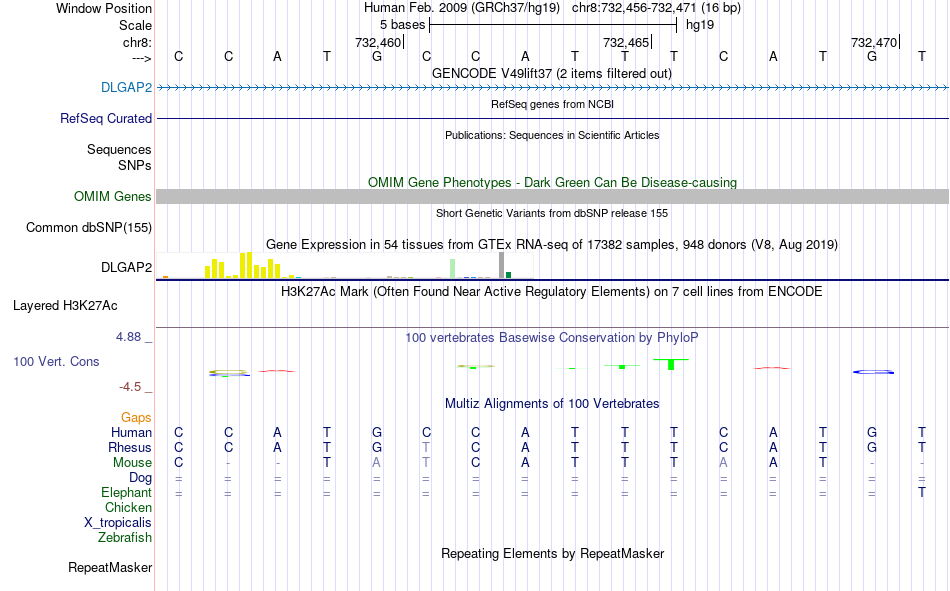The width and height of the screenshot is (950, 591).
Task: Click the 100 Vert. Cons label
Action: tap(56, 361)
